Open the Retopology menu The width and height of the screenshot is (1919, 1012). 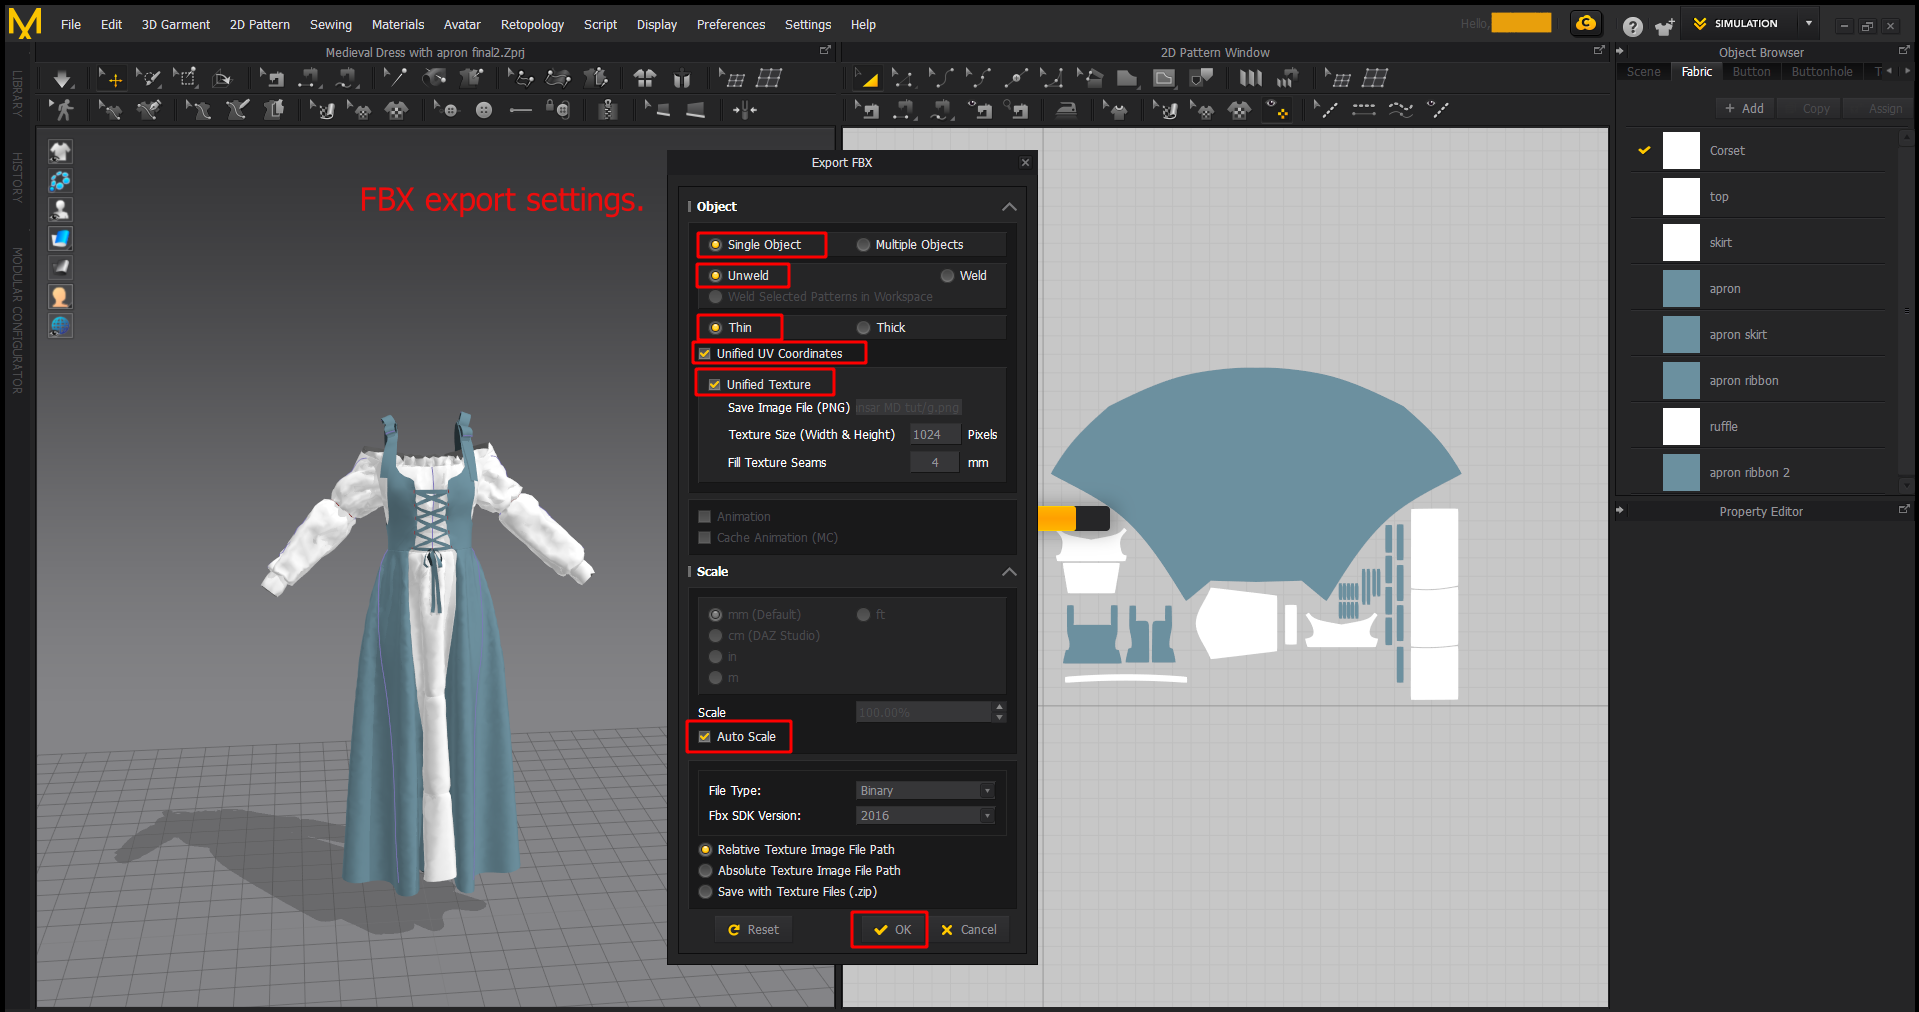[x=531, y=25]
